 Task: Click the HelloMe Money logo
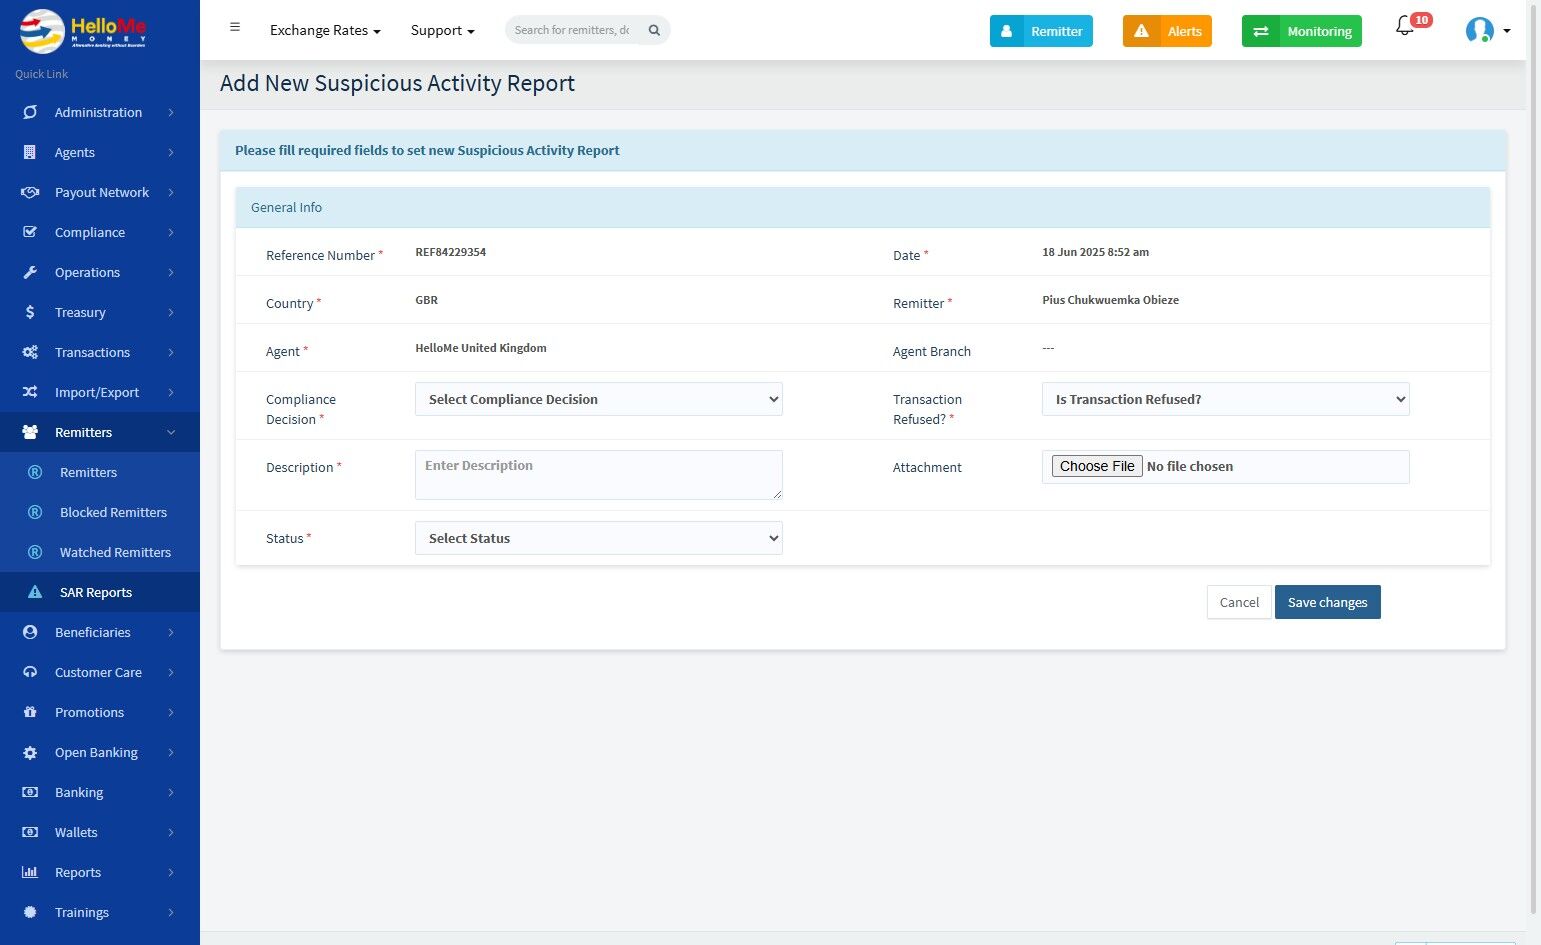click(84, 31)
